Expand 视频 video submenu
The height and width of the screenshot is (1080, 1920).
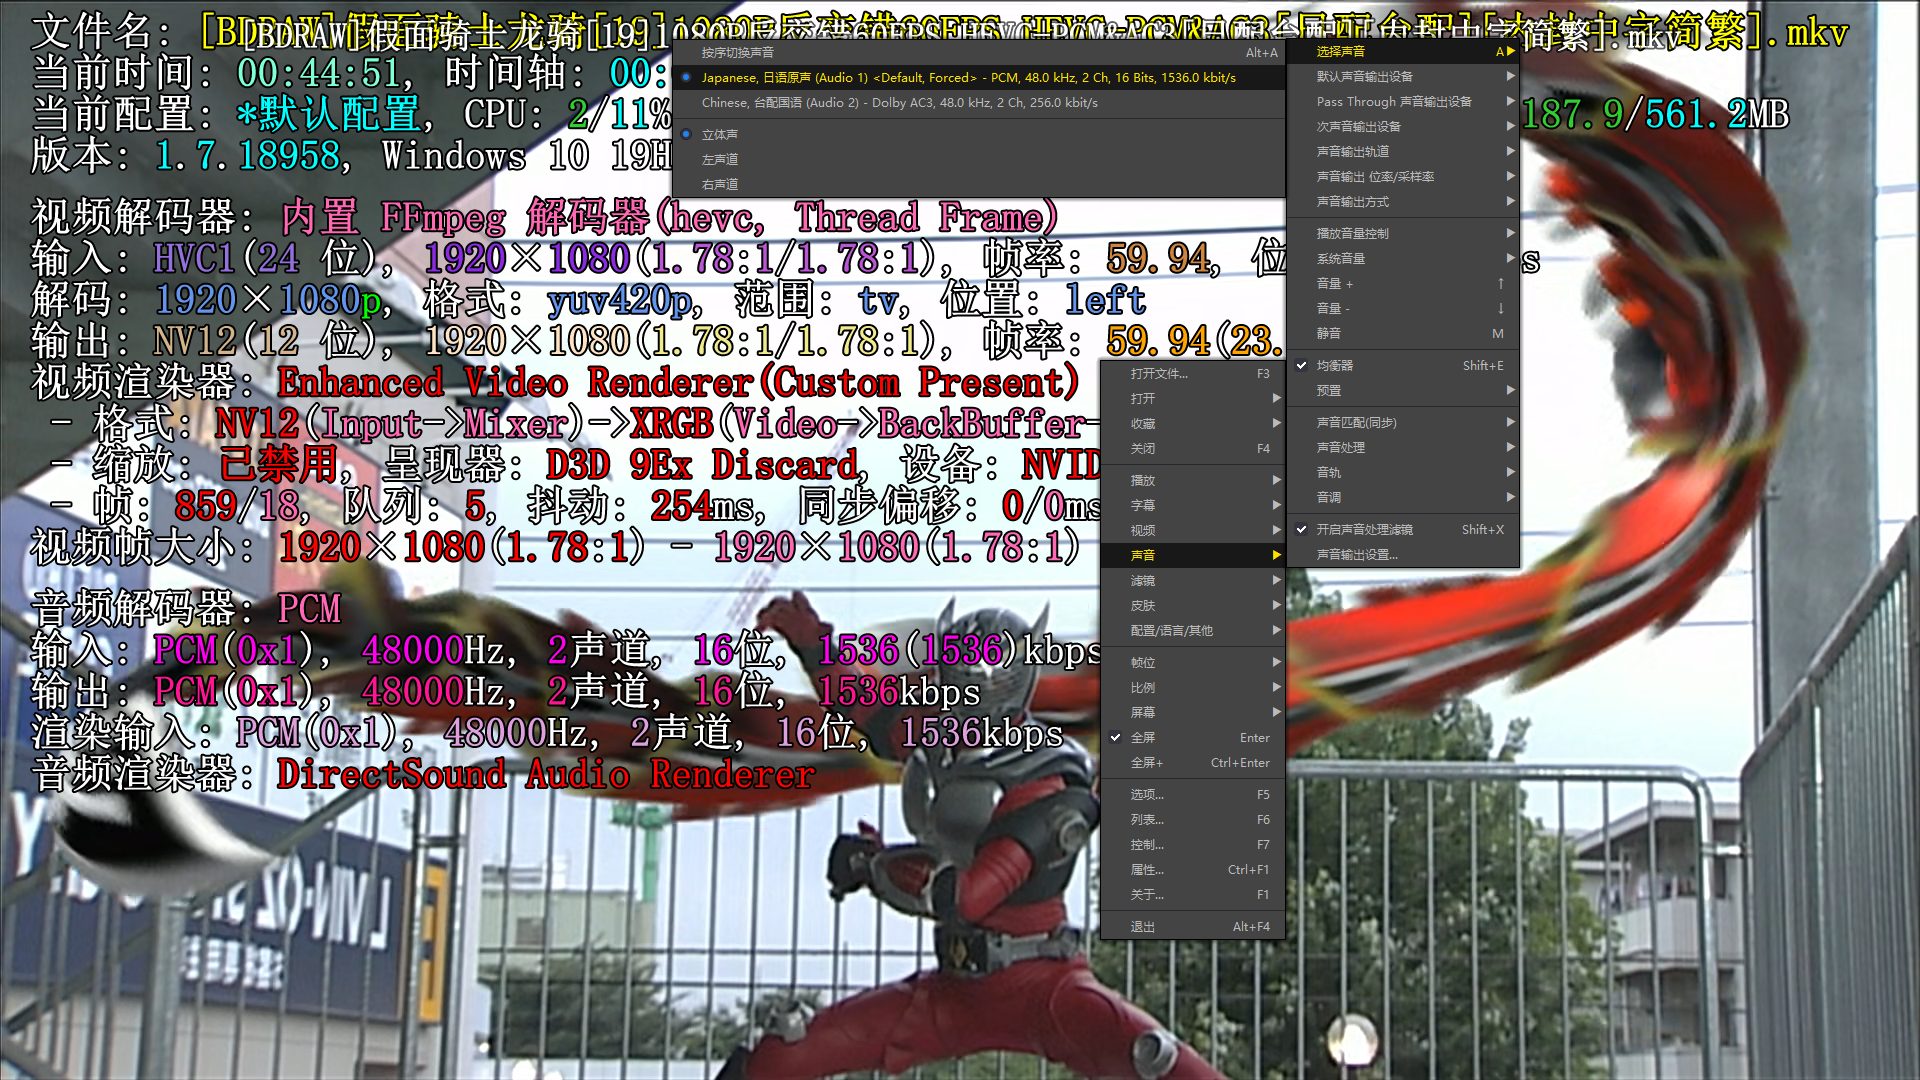tap(1192, 530)
